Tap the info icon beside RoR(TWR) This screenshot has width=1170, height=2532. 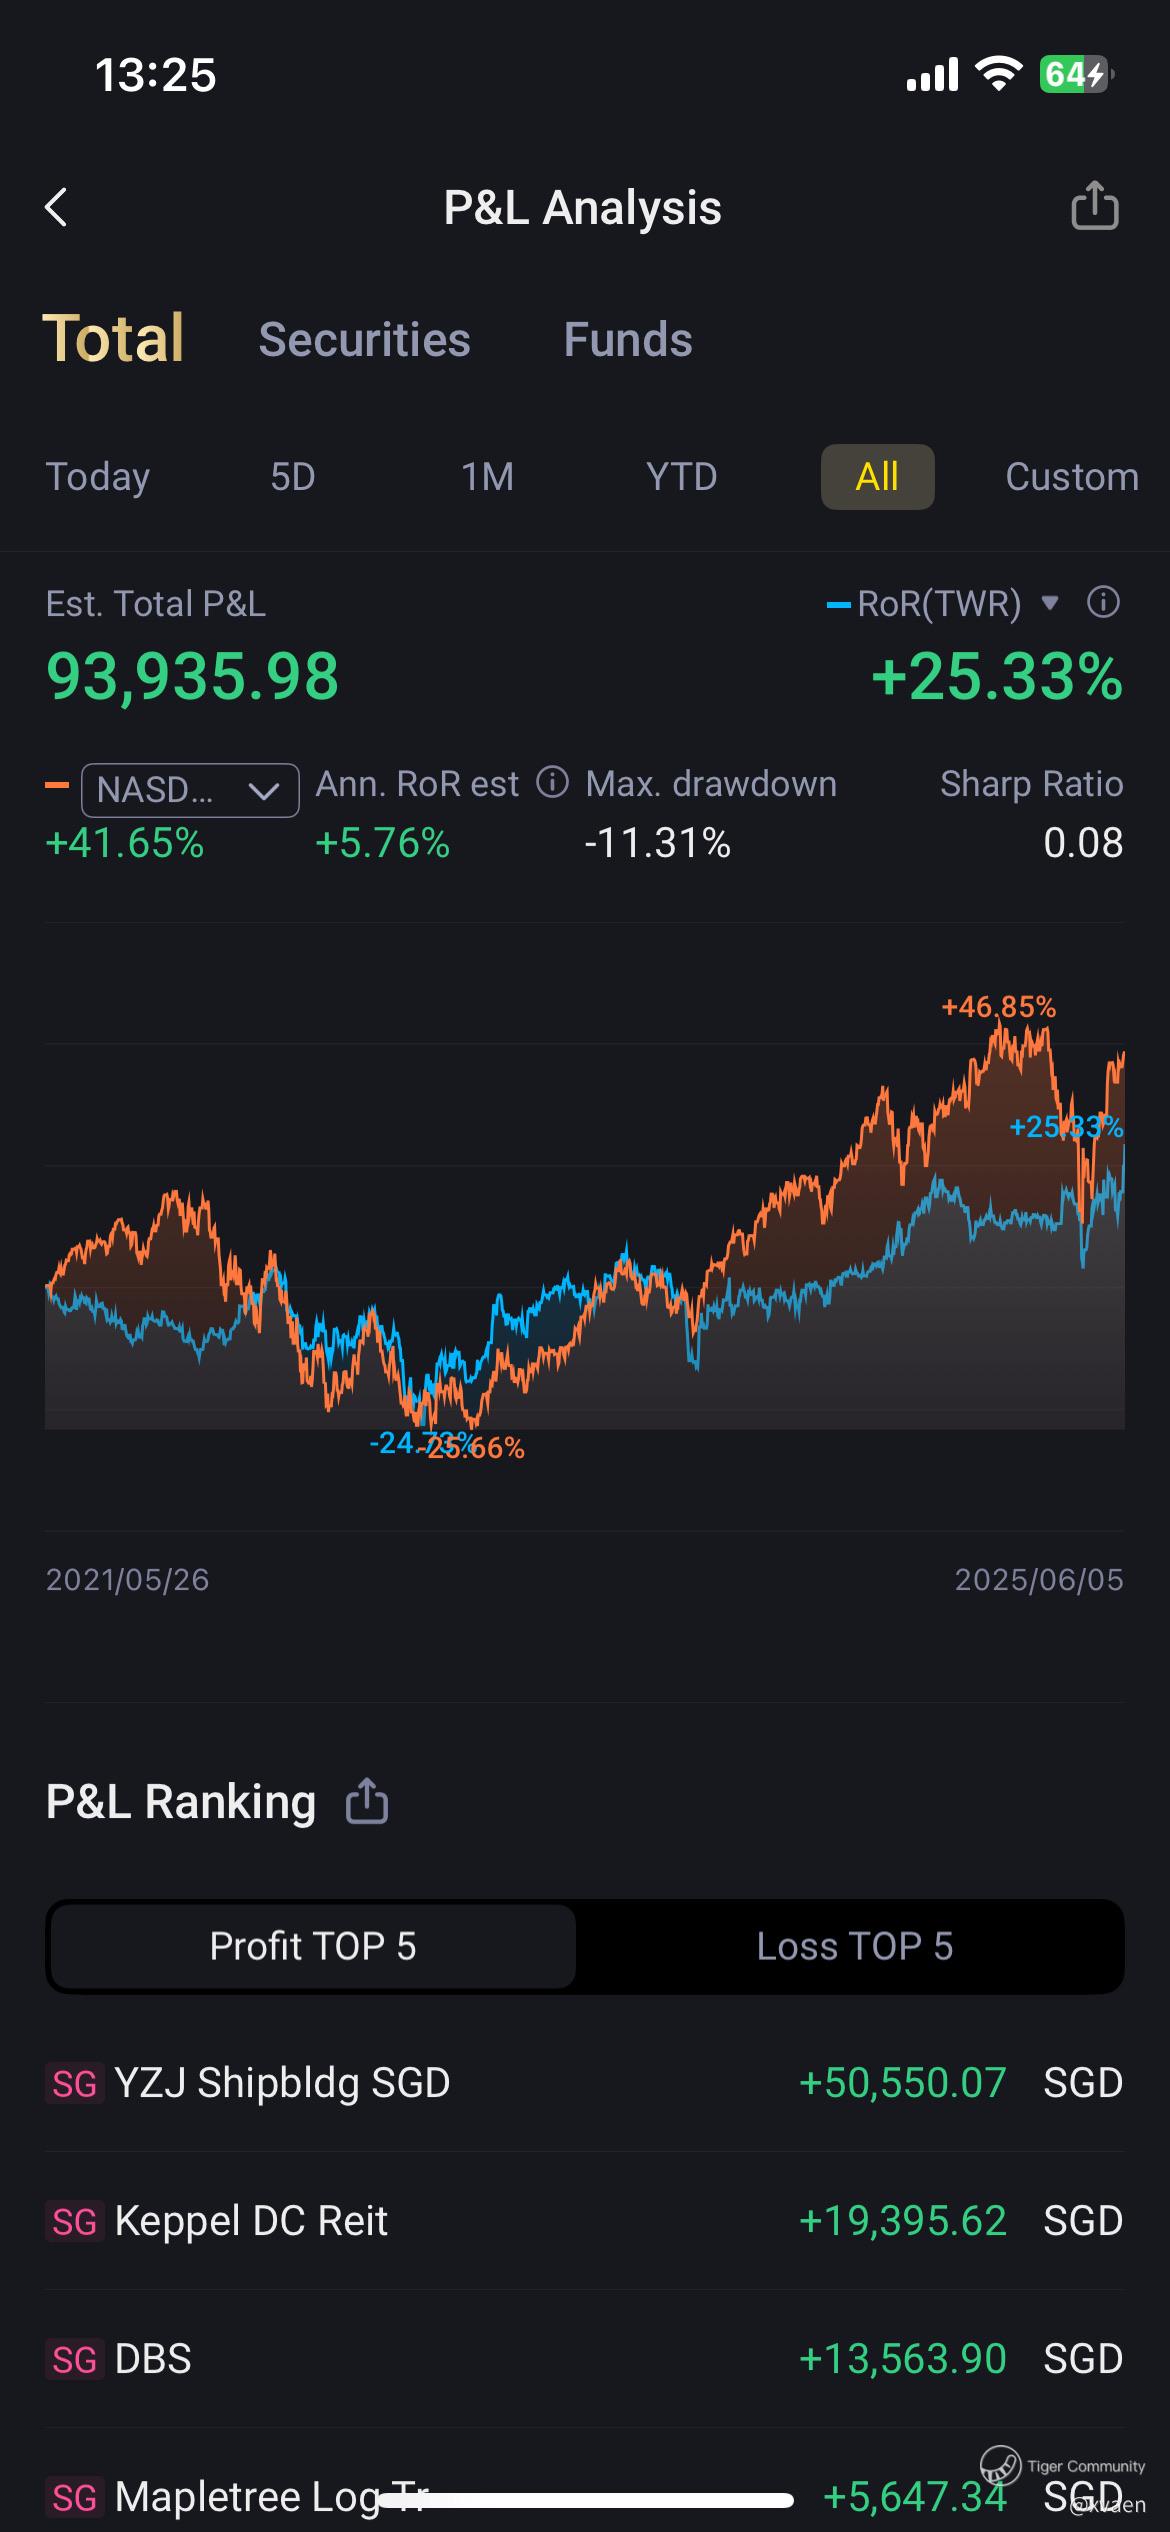pyautogui.click(x=1103, y=603)
